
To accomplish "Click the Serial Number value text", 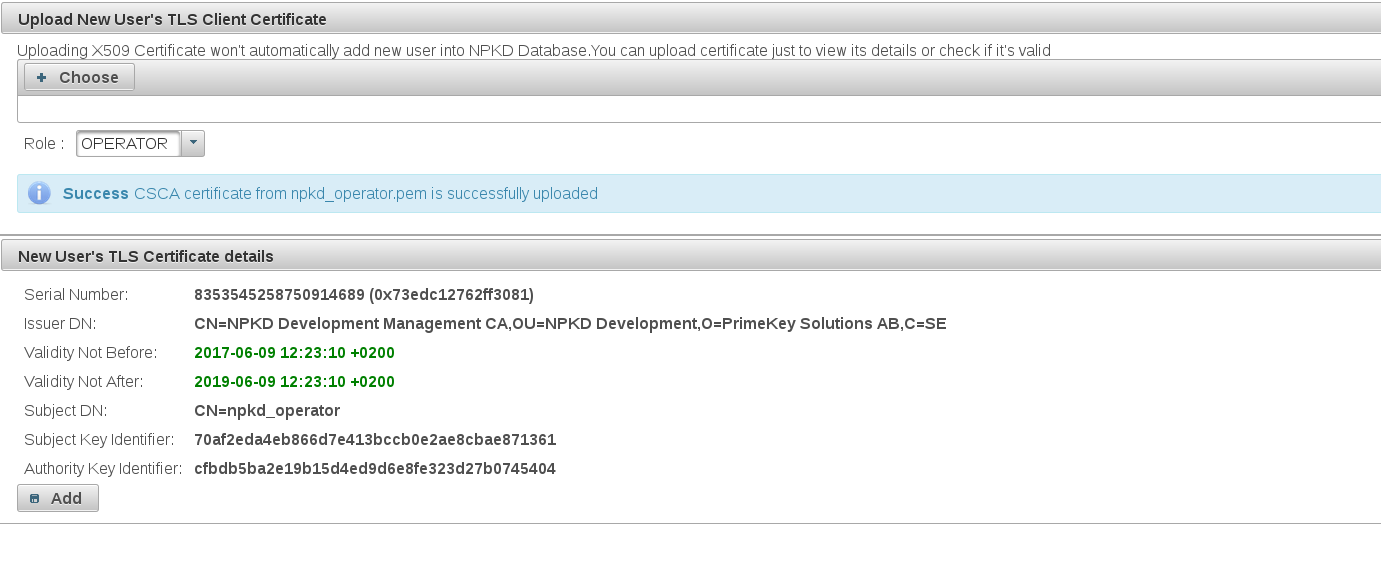I will pos(364,295).
